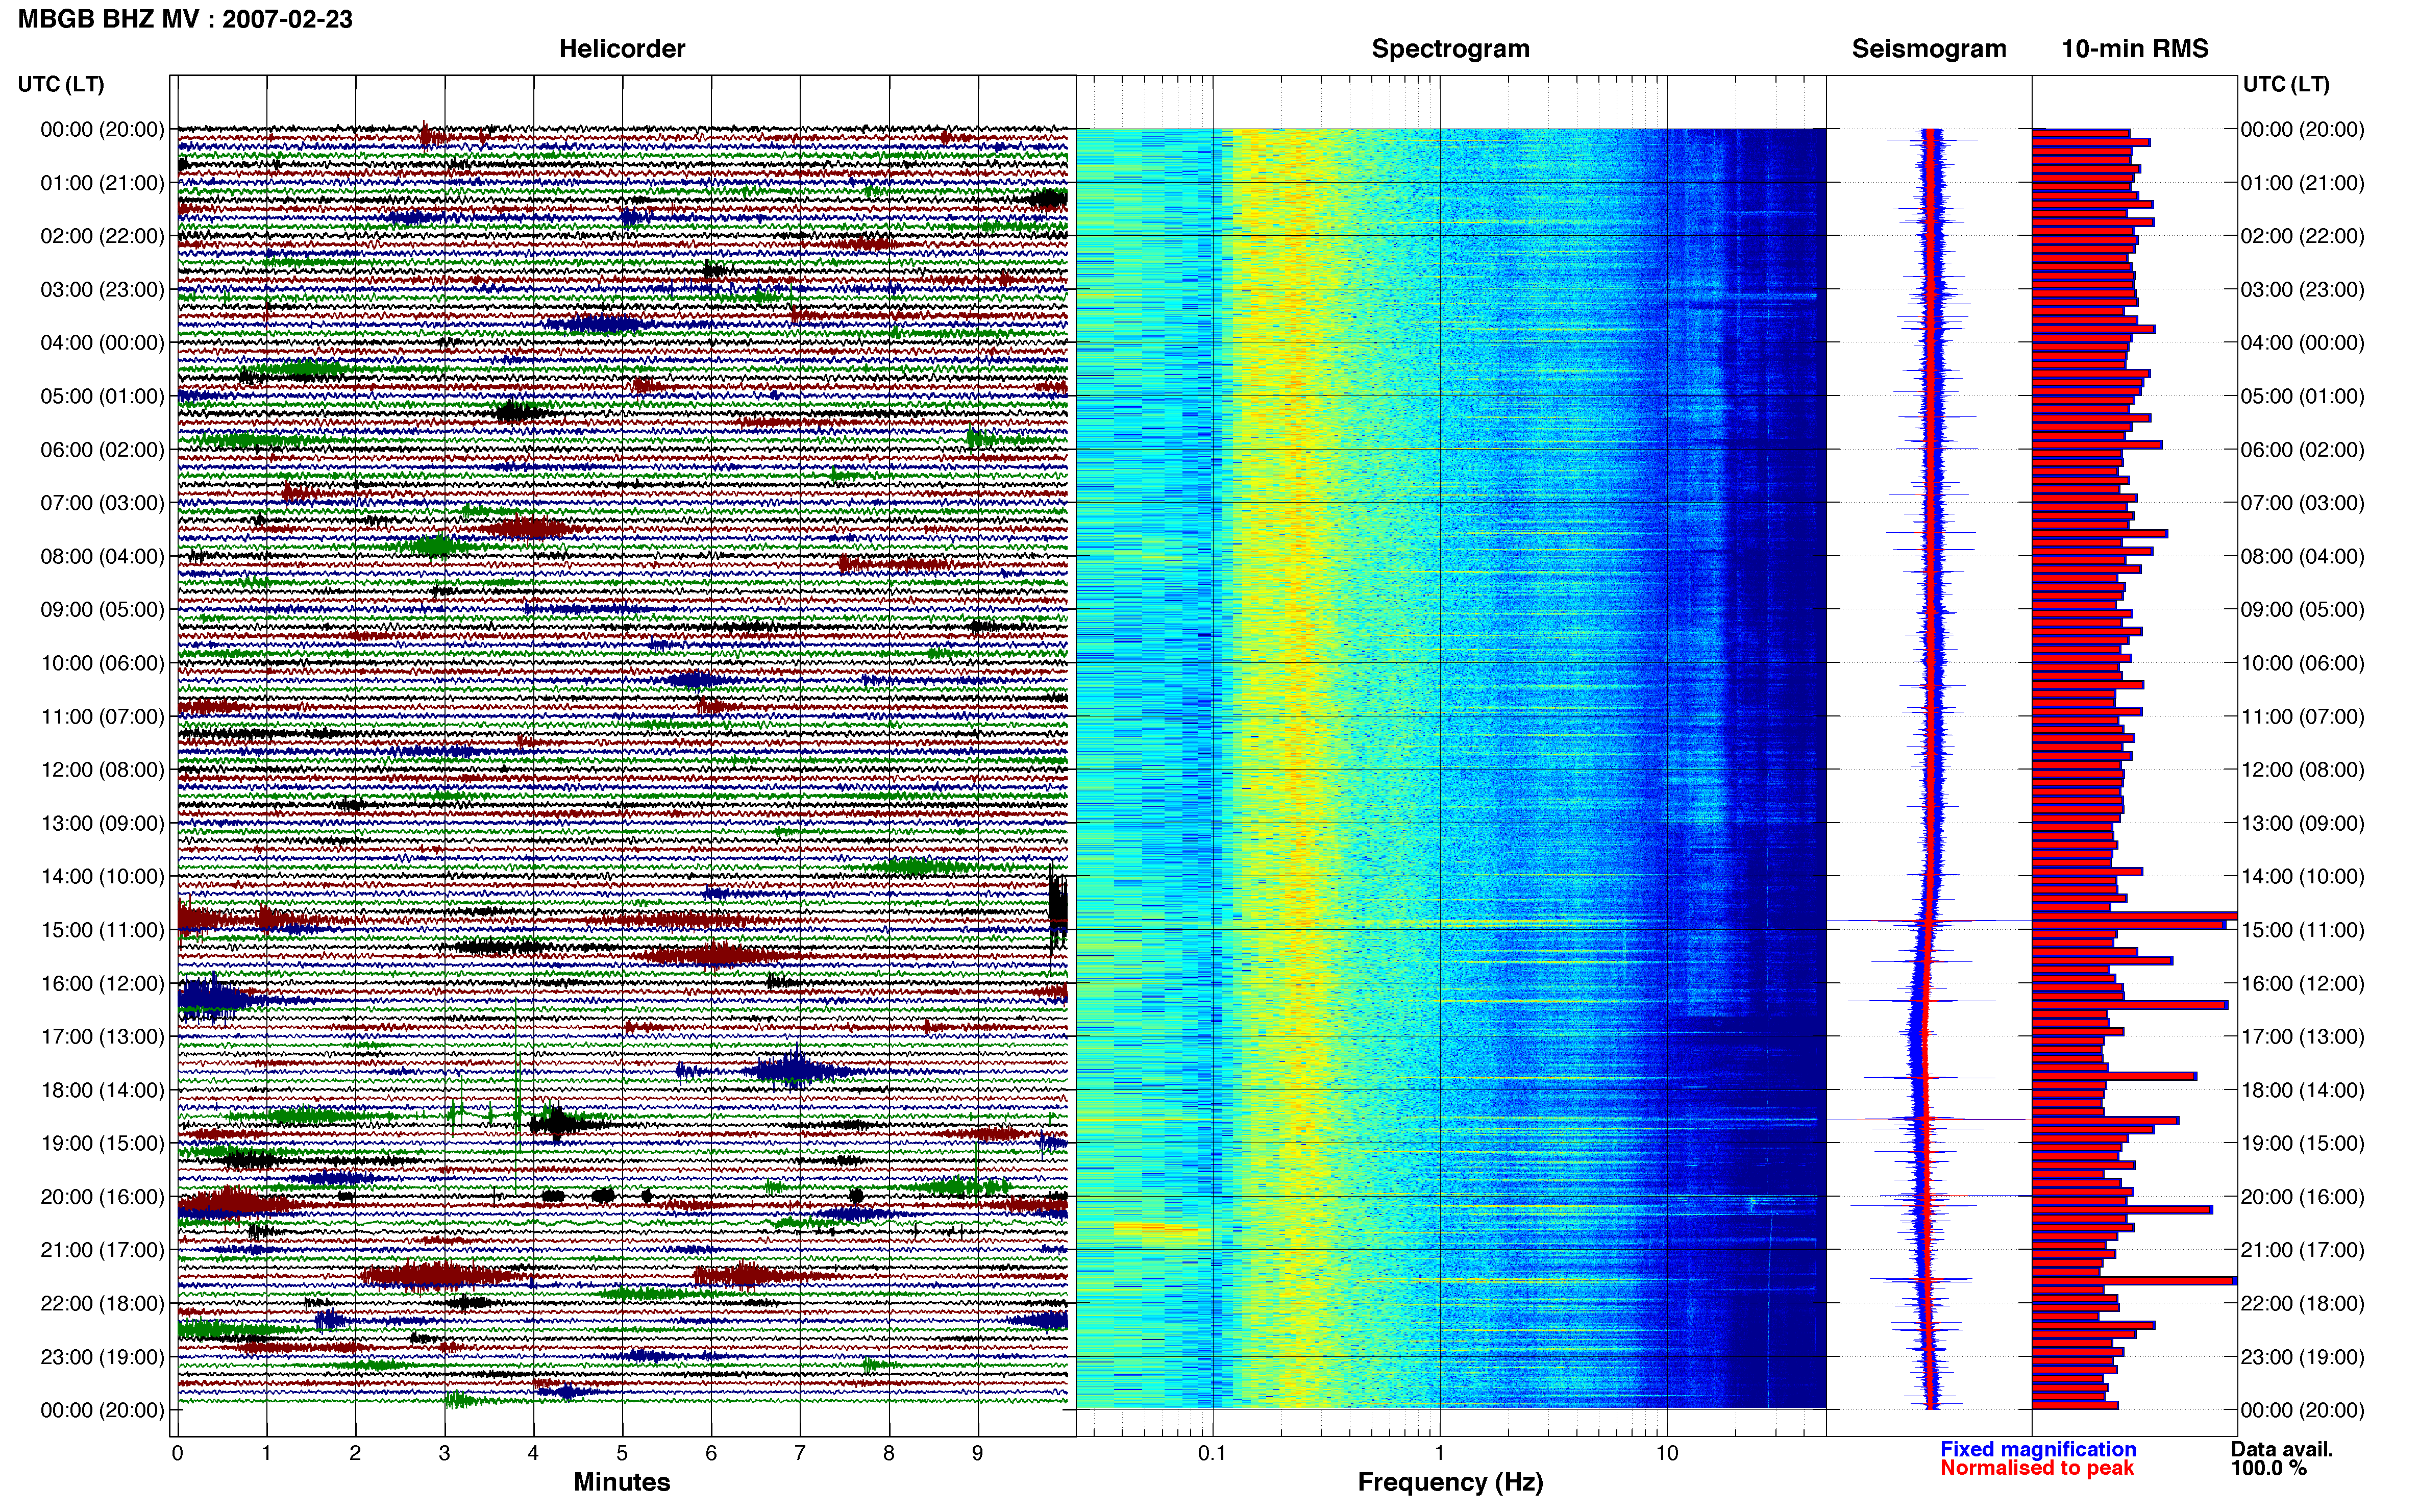Click right time label '15:00 (11:00)'

point(2303,930)
